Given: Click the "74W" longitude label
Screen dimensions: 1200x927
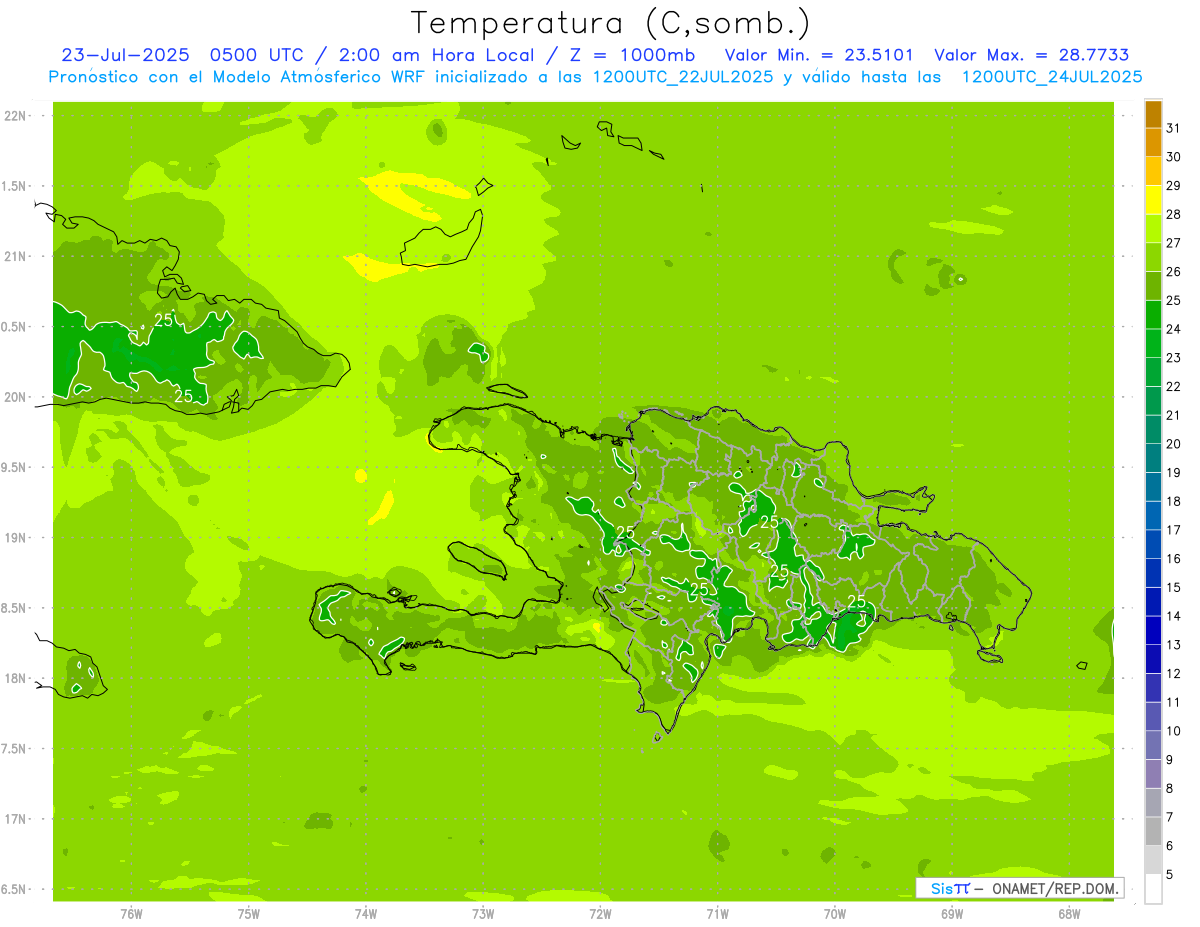Looking at the screenshot, I should coord(366,913).
